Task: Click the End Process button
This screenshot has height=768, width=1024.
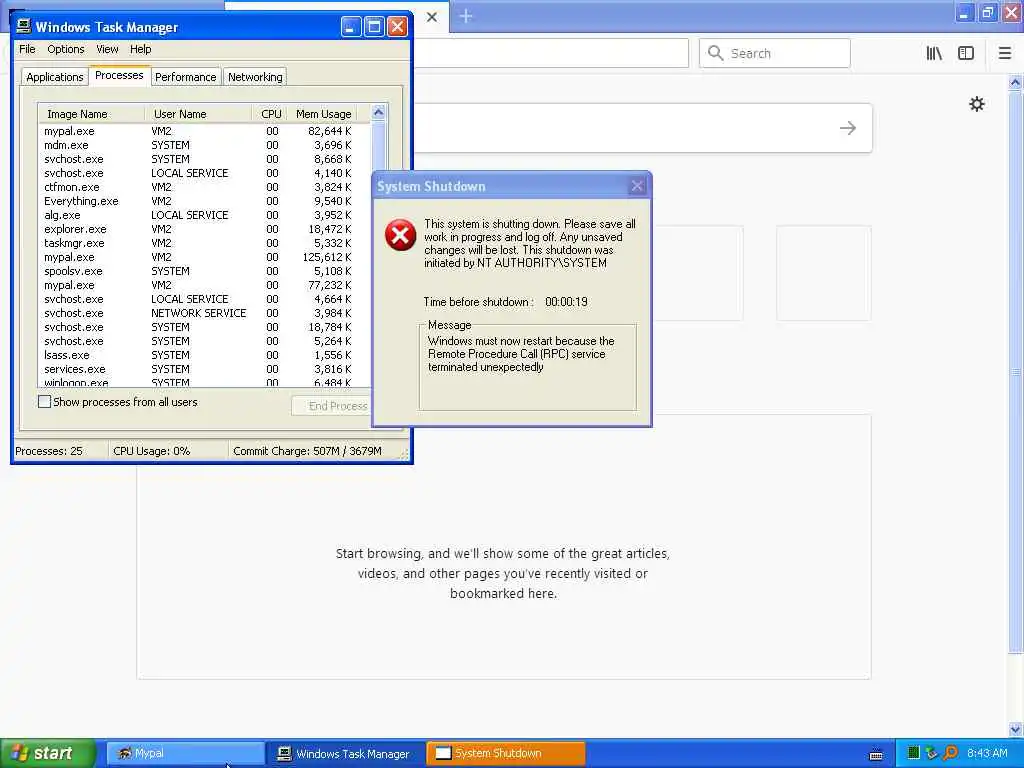Action: 331,406
